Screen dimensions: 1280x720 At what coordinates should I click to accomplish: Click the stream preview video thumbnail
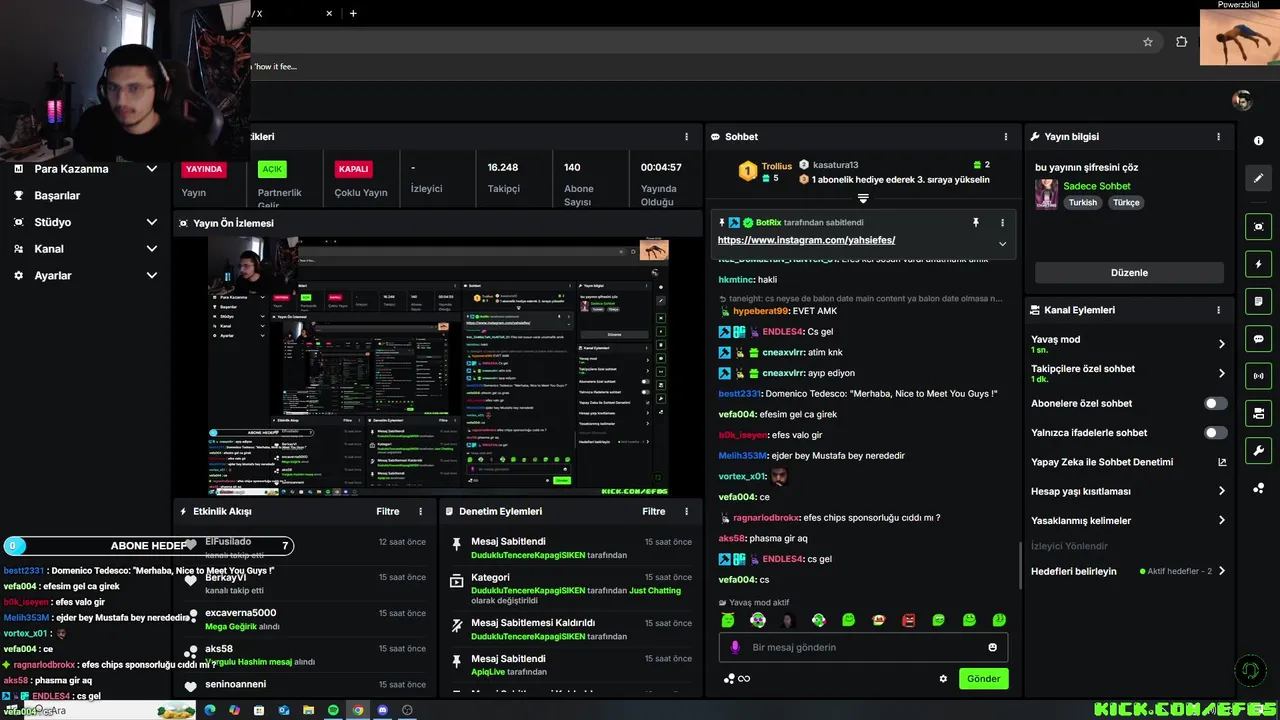438,366
